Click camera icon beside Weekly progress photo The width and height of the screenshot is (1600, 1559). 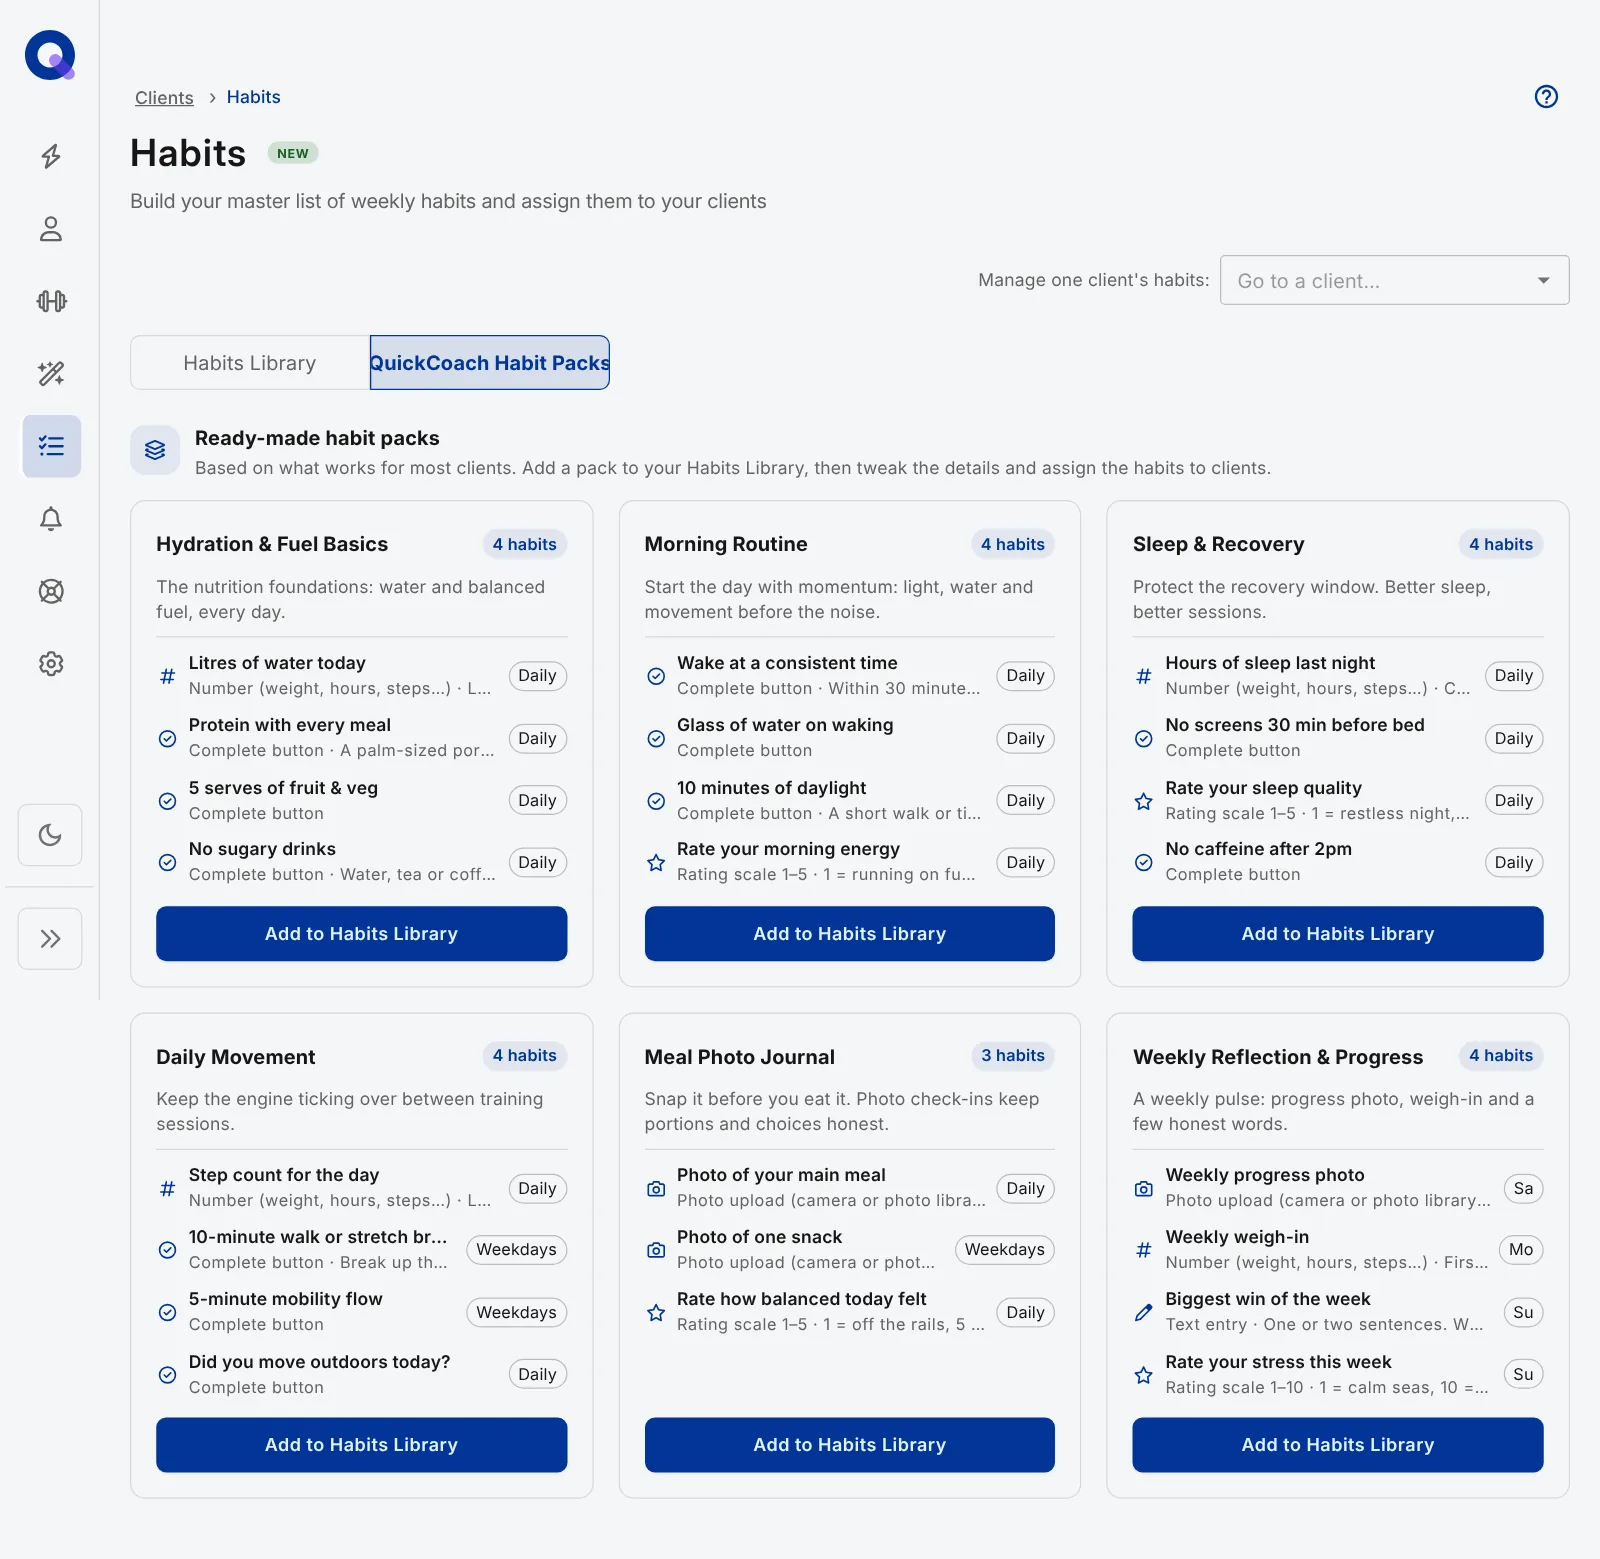pos(1144,1189)
